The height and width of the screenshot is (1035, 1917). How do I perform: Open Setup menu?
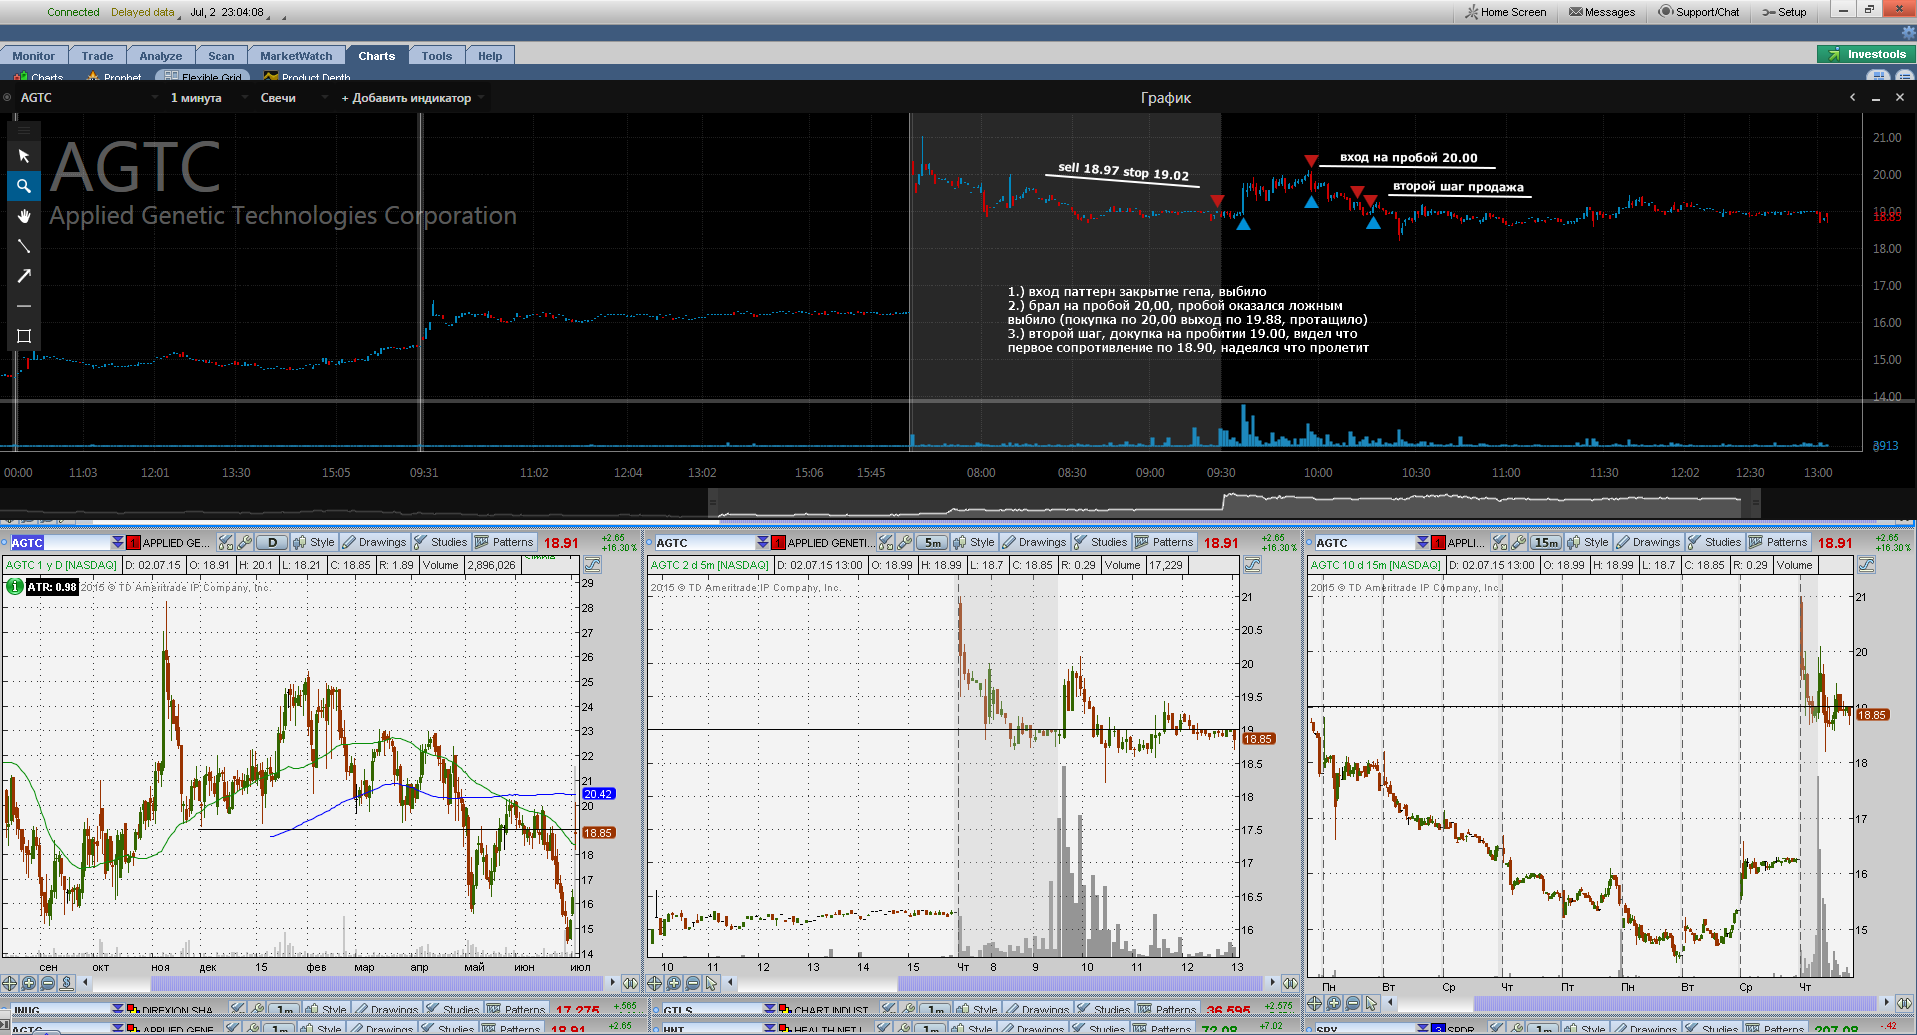1784,12
